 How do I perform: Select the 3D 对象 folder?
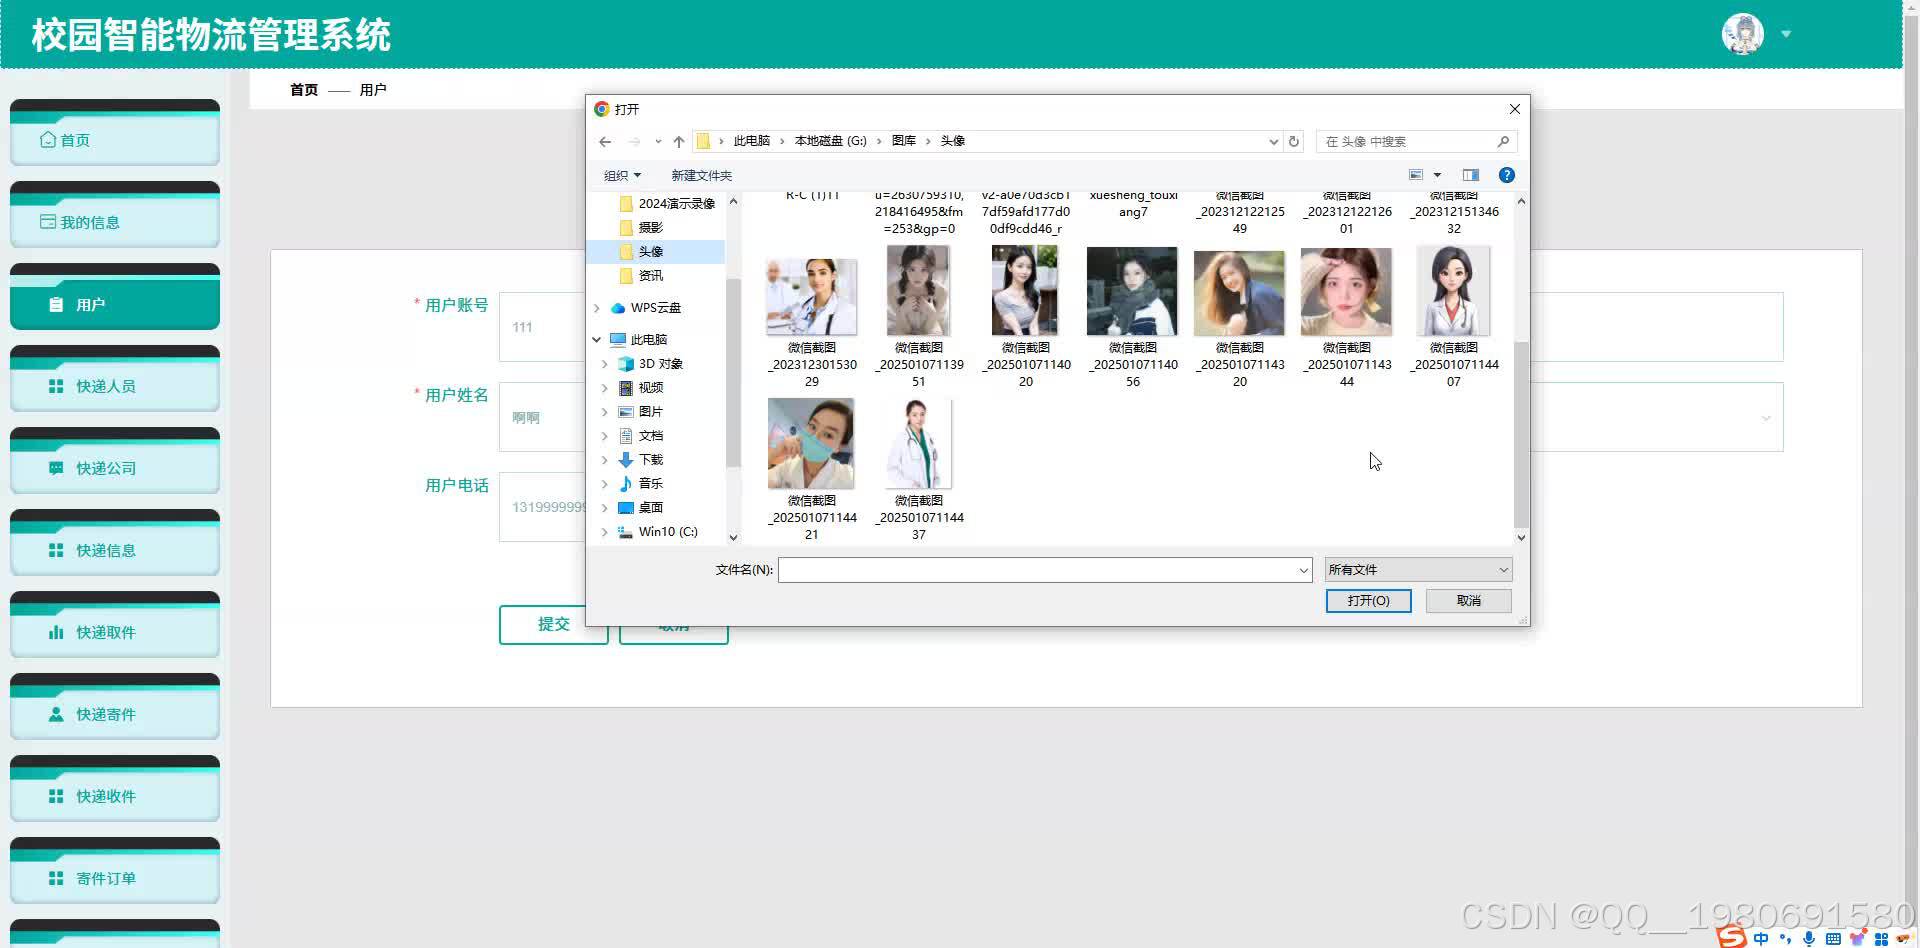650,364
